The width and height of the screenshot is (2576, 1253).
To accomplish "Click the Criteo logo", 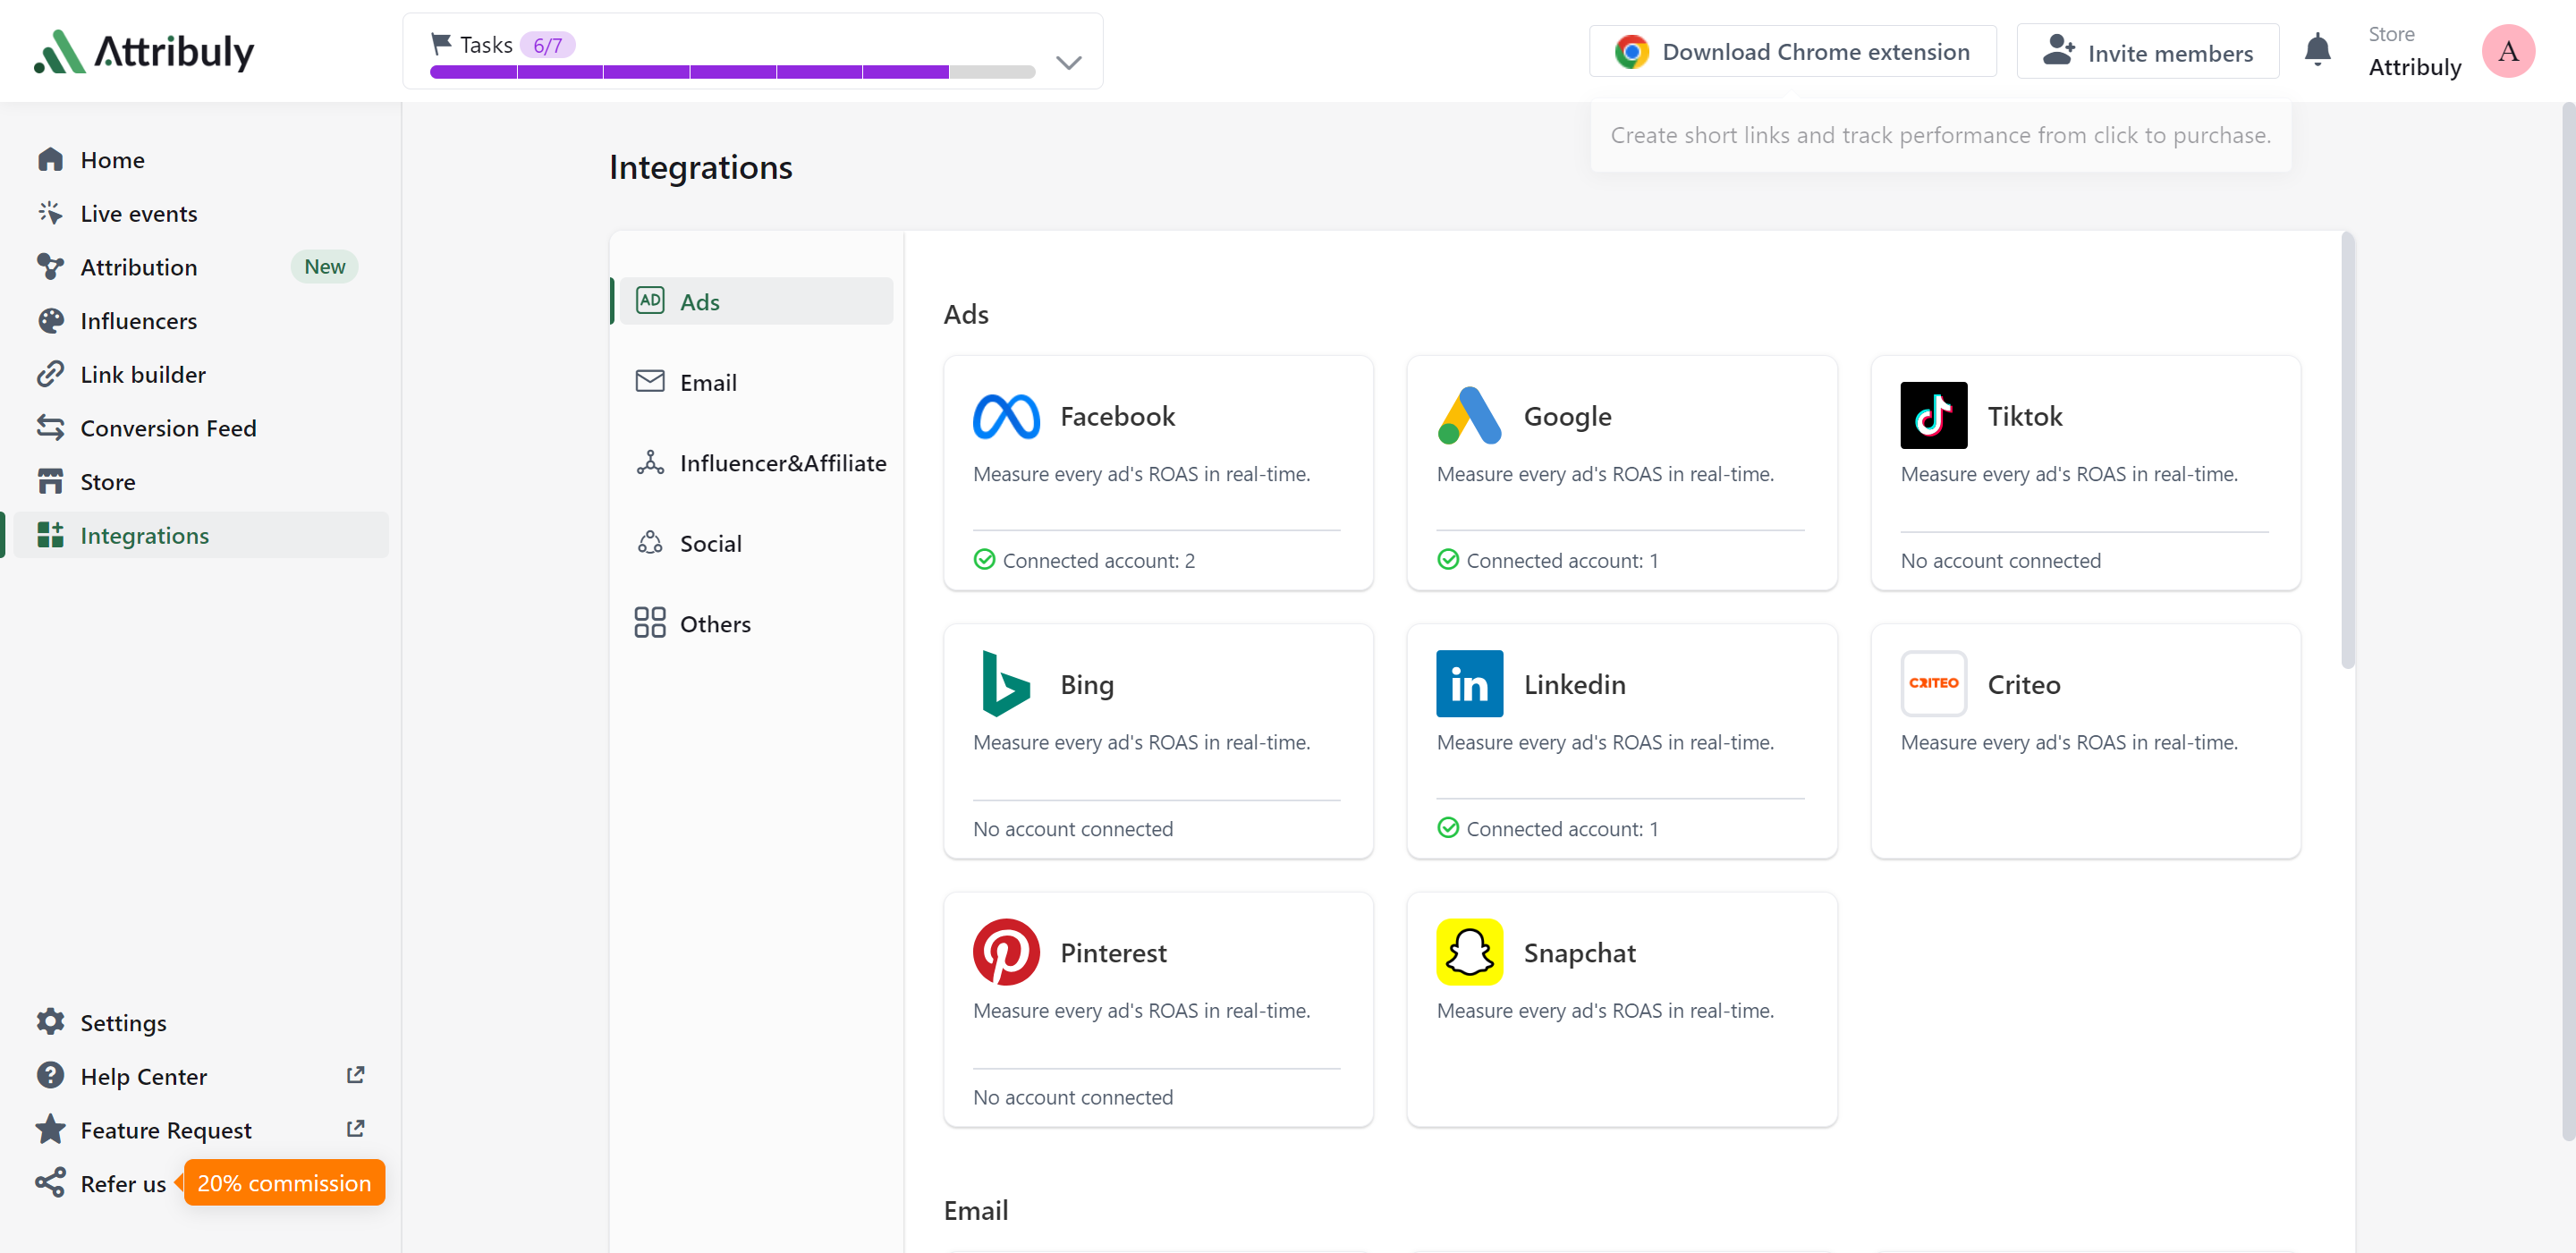I will (x=1933, y=684).
